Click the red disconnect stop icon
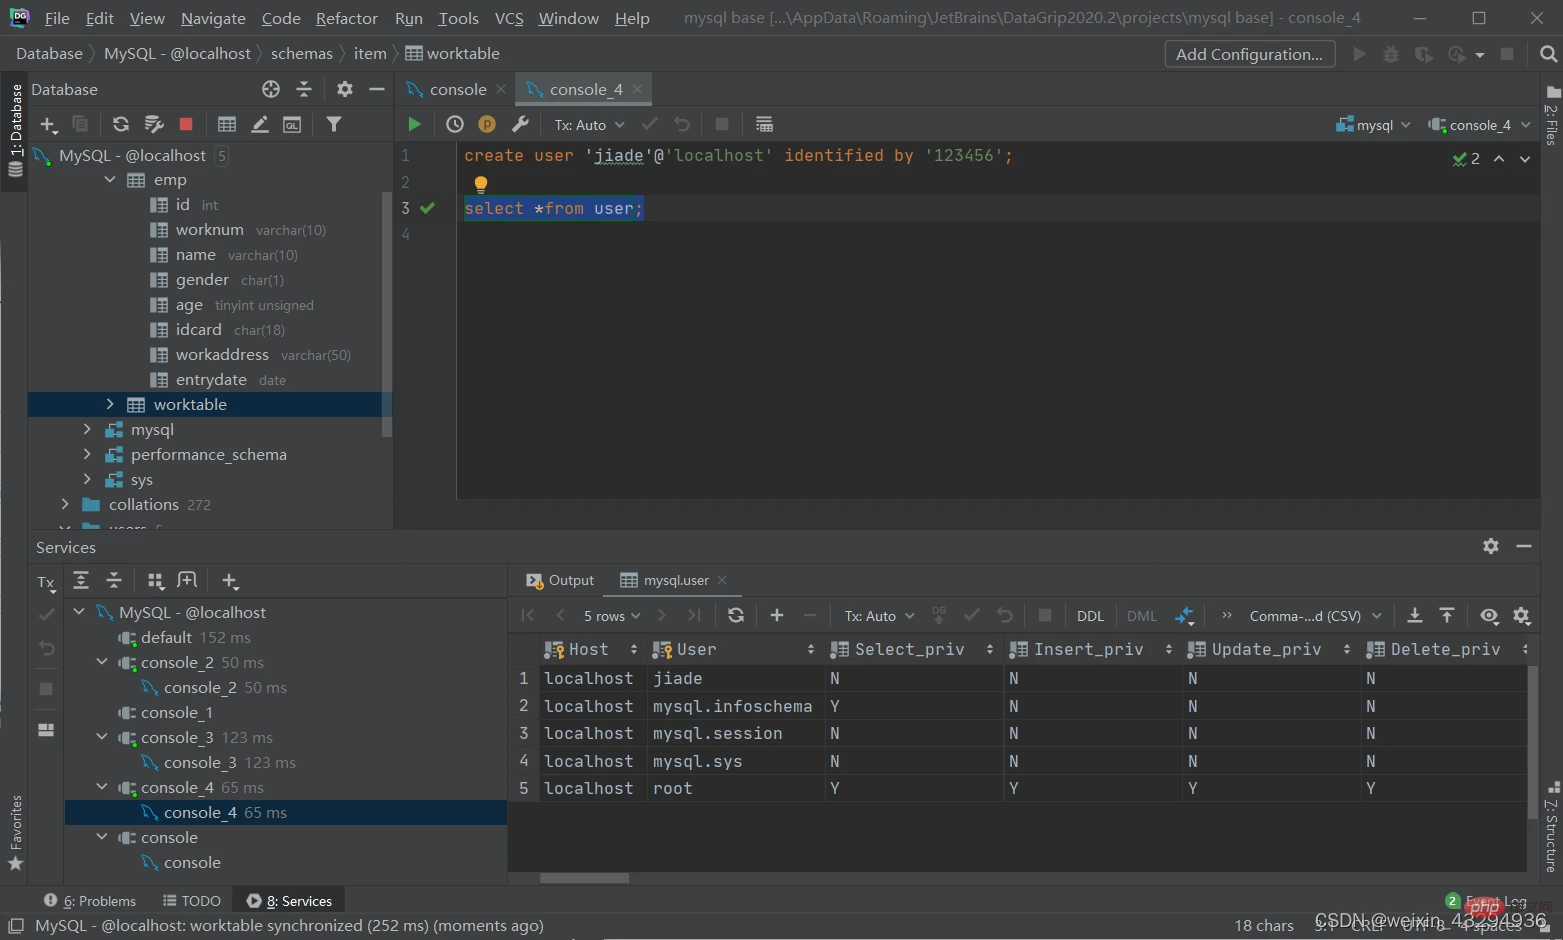Screen dimensions: 1563x940 186,124
